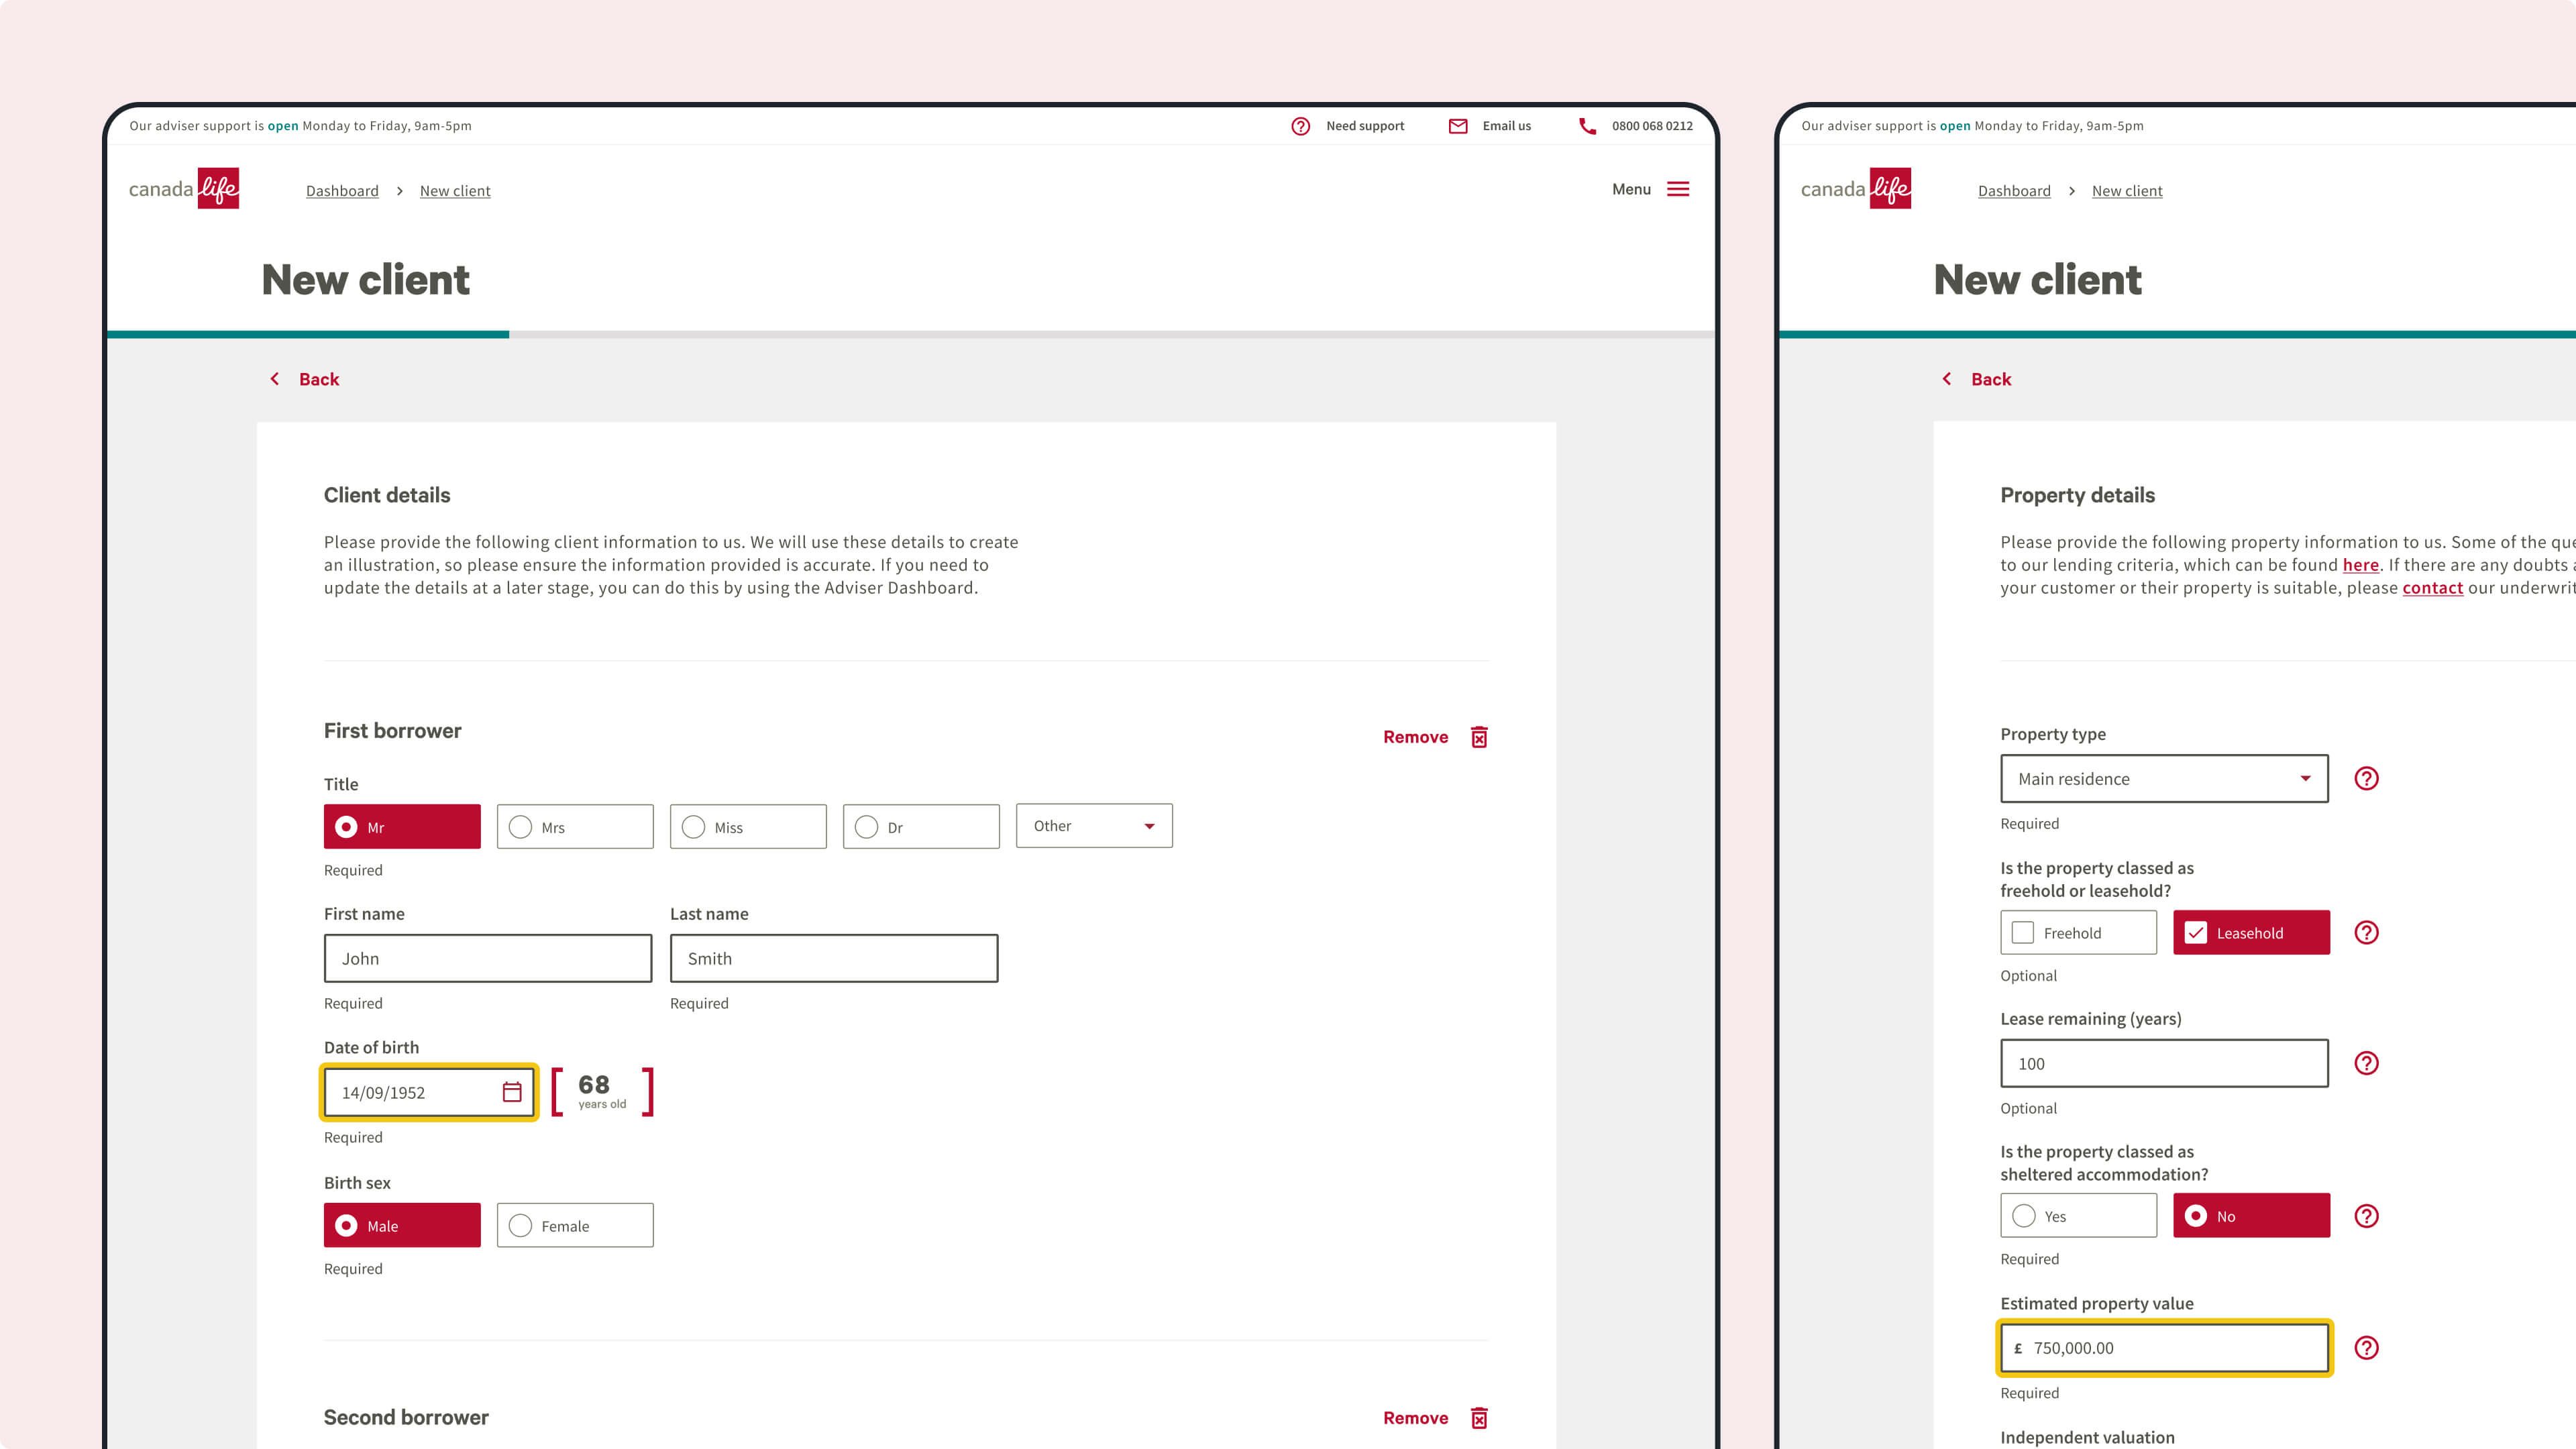This screenshot has width=2576, height=1449.
Task: Click the First borrower remove trash icon
Action: [x=1479, y=737]
